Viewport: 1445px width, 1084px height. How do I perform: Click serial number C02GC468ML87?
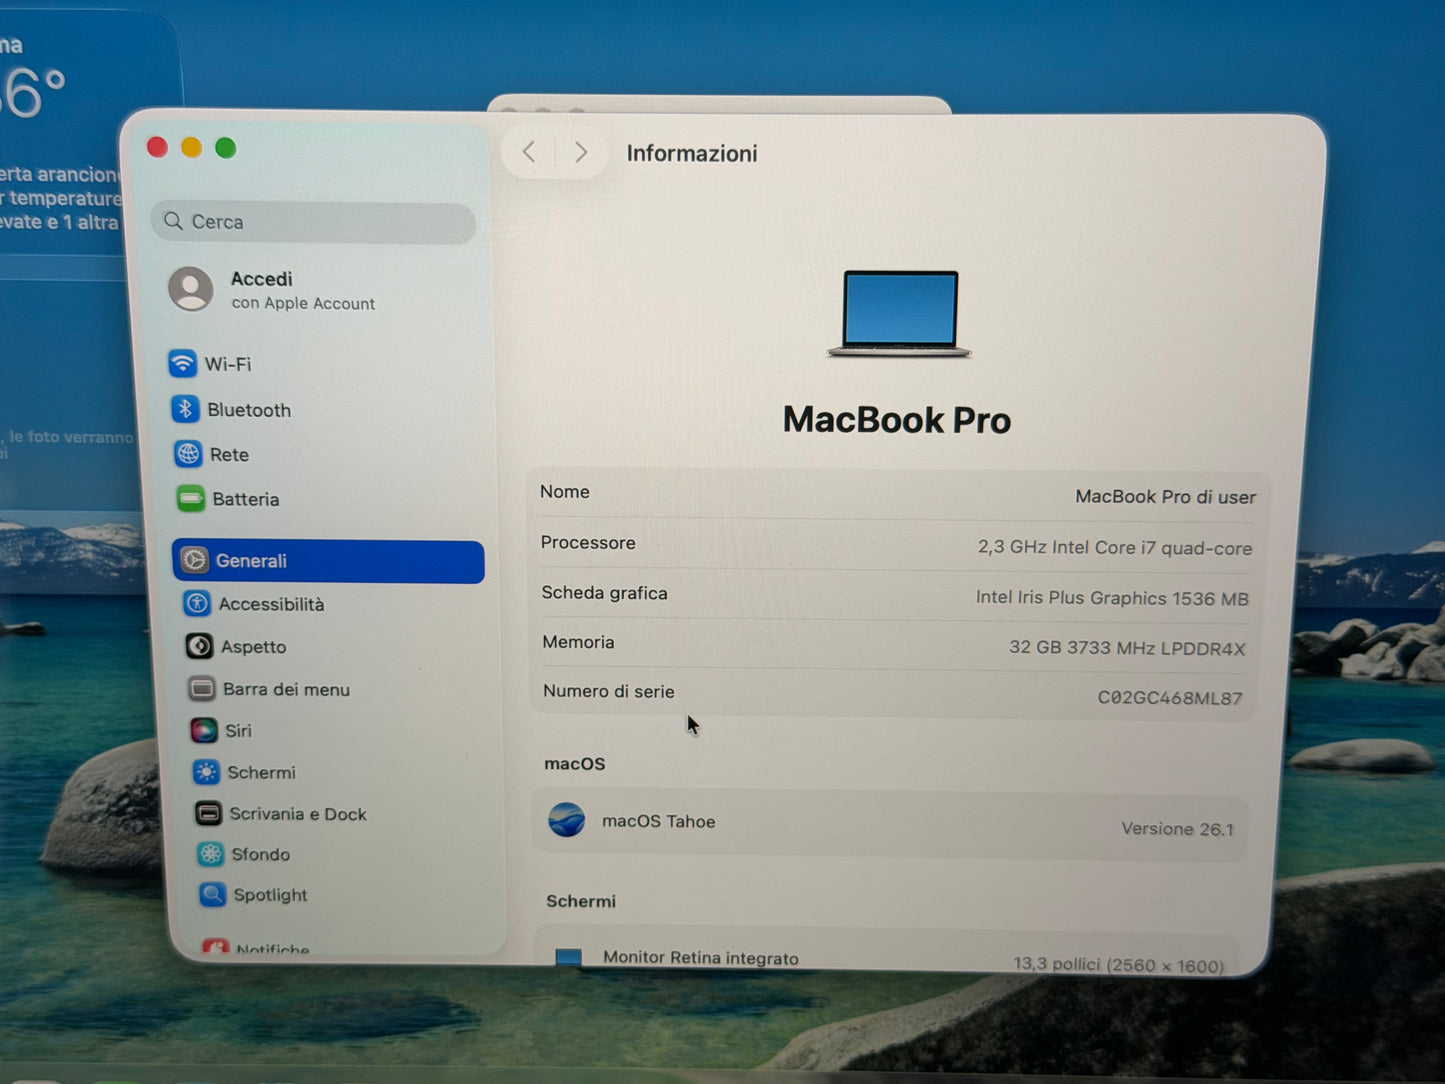click(1170, 698)
